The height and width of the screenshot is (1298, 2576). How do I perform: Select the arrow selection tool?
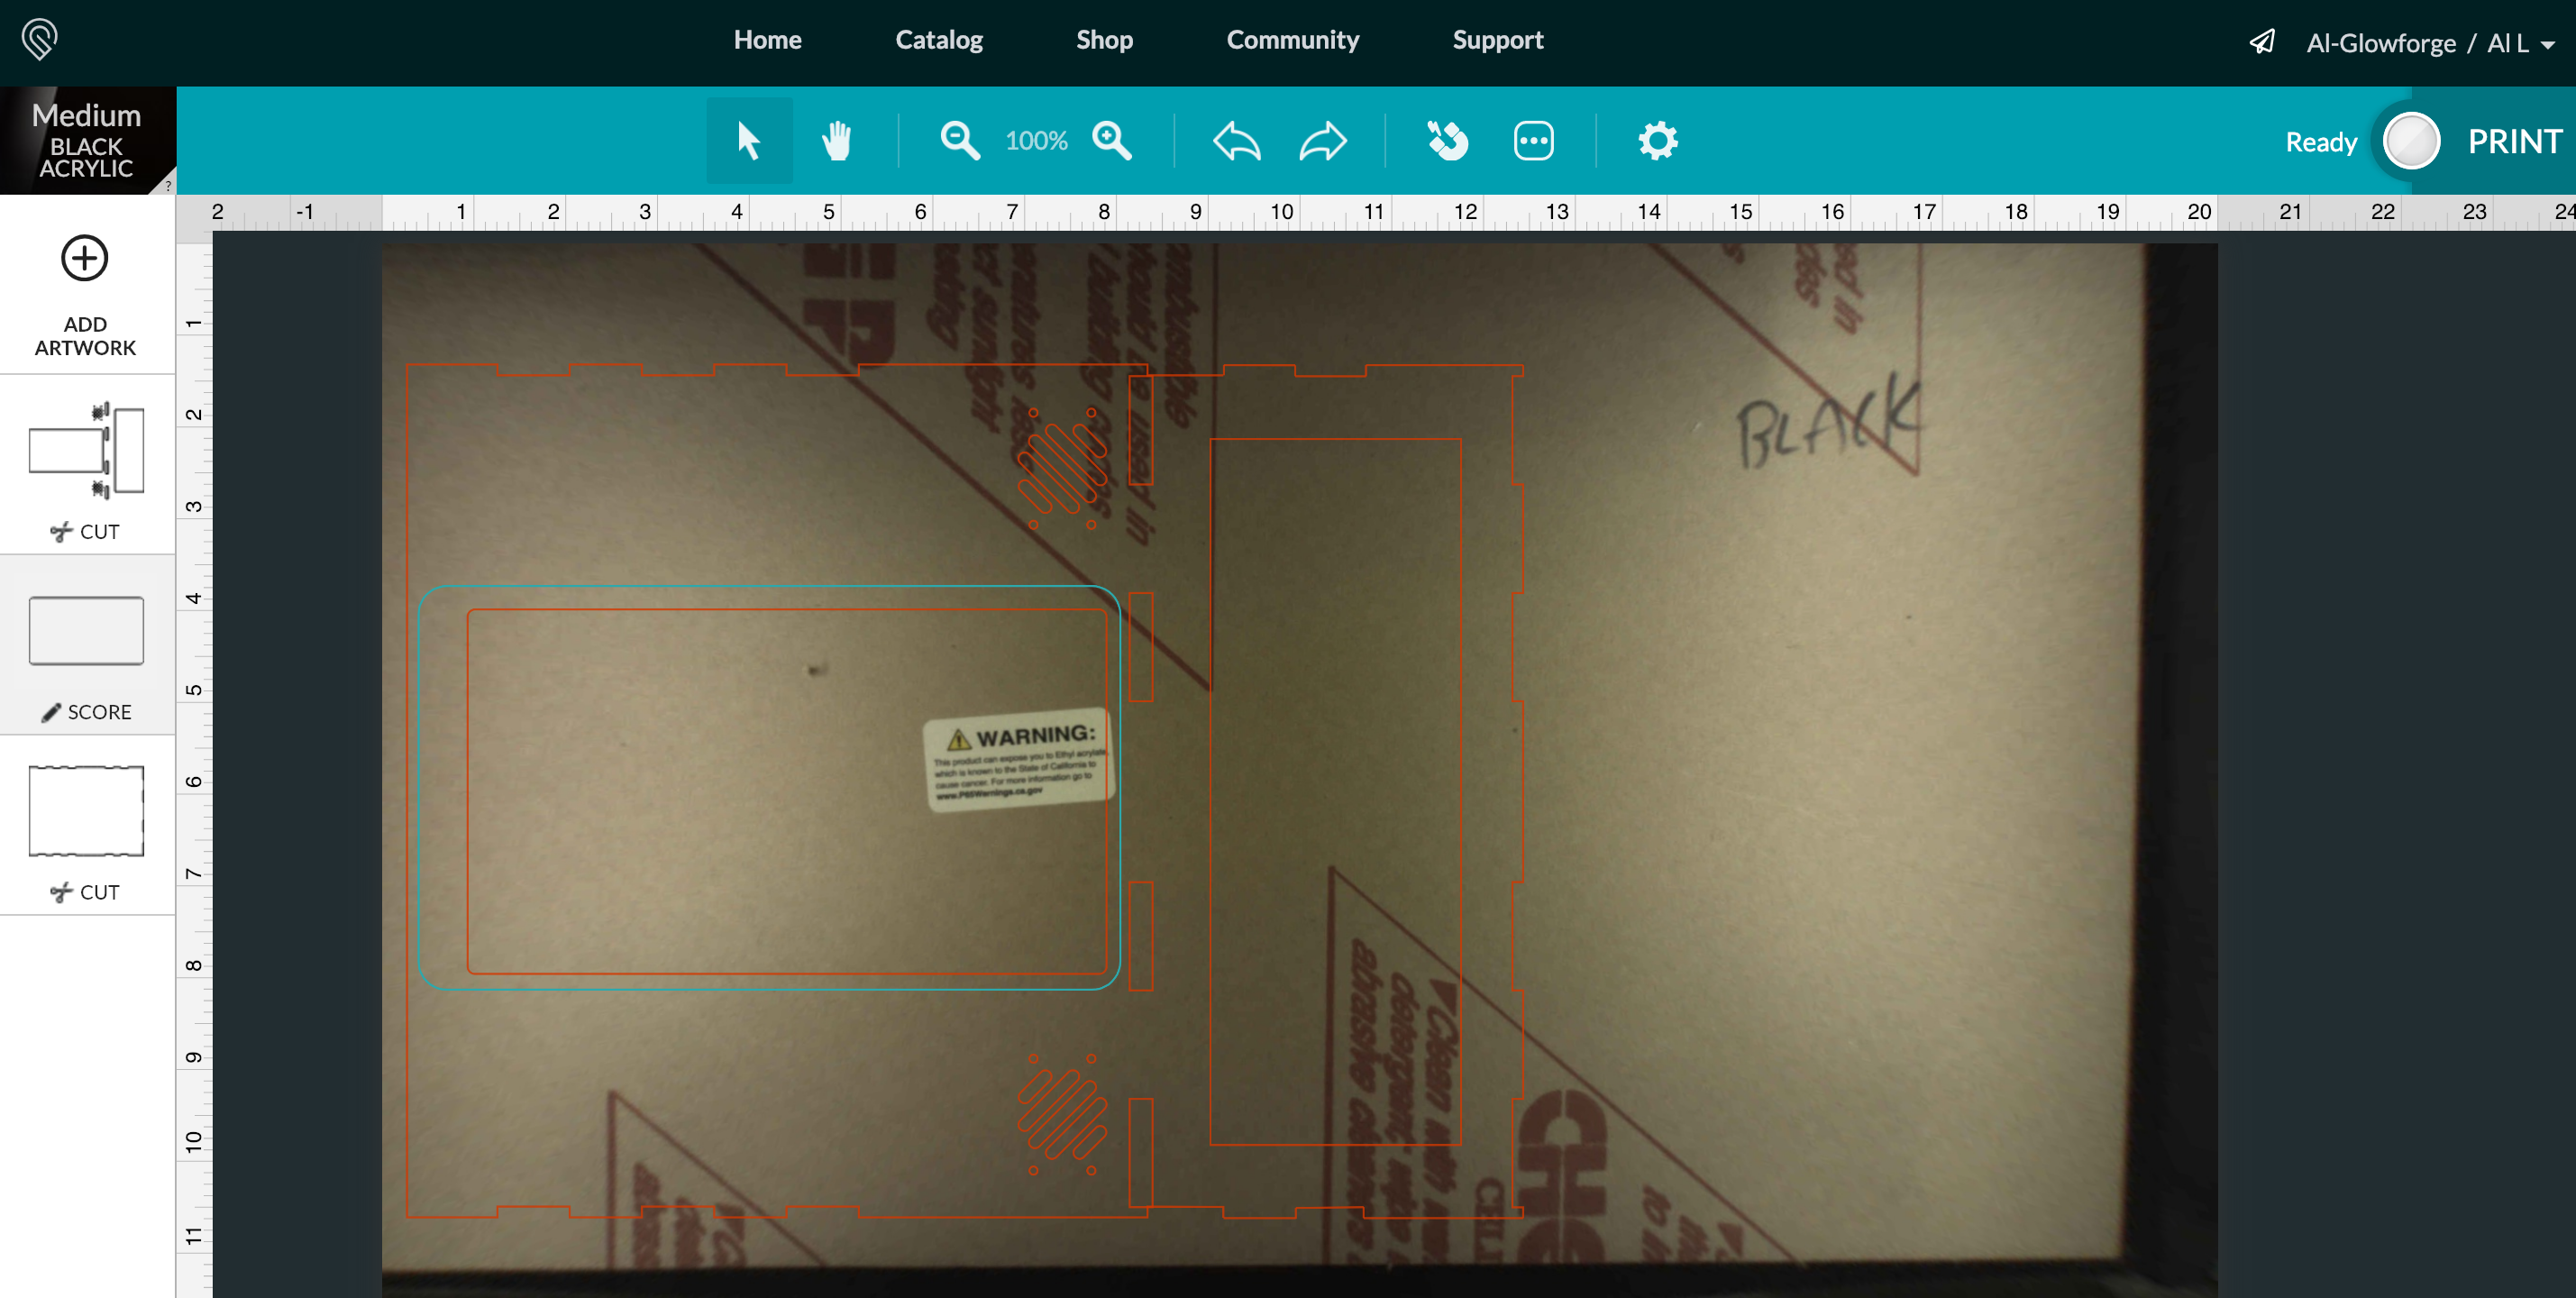pyautogui.click(x=749, y=140)
